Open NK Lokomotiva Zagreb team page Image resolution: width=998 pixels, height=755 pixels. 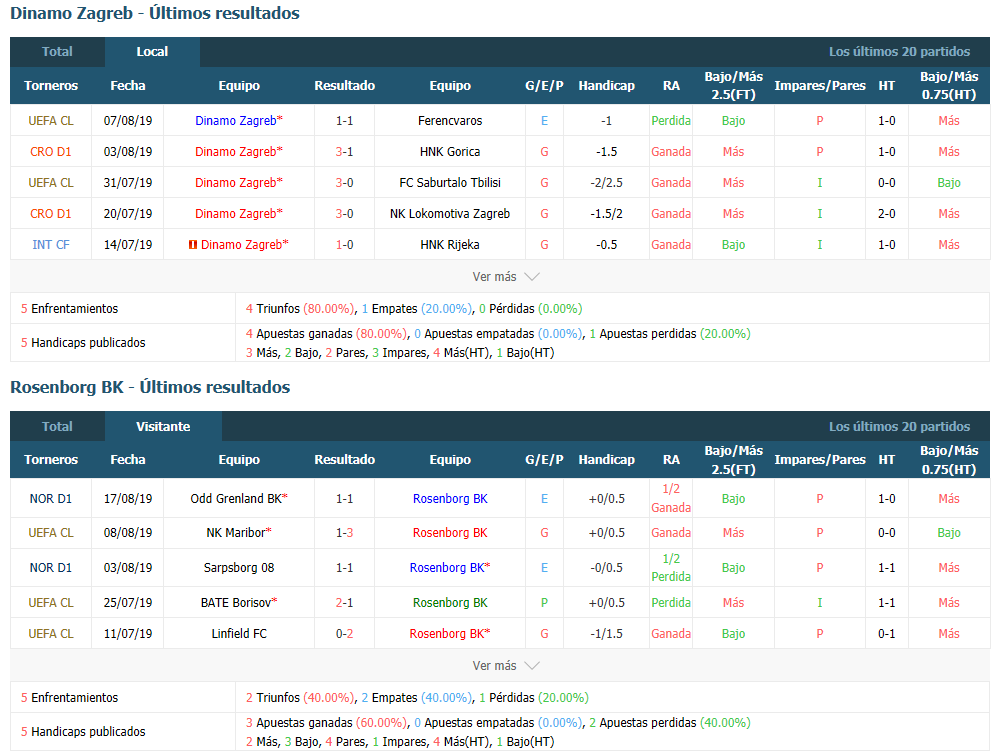coord(450,214)
